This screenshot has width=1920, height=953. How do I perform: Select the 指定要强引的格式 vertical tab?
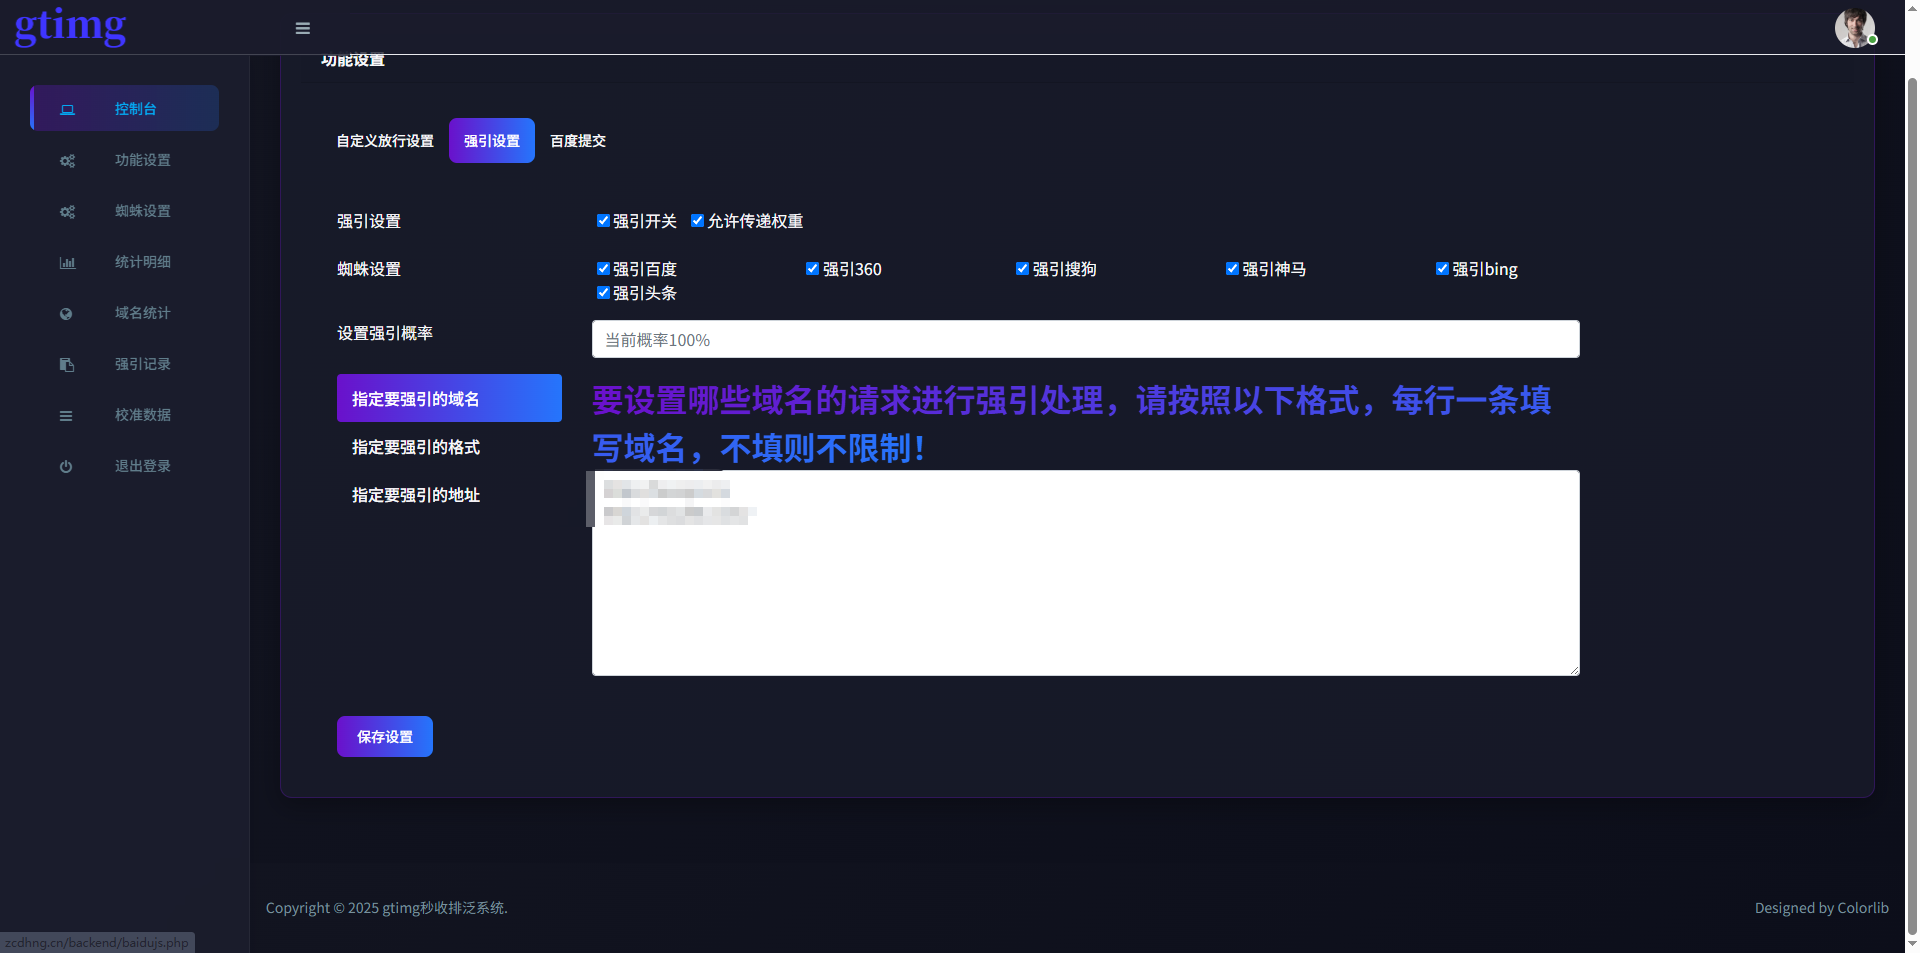449,446
